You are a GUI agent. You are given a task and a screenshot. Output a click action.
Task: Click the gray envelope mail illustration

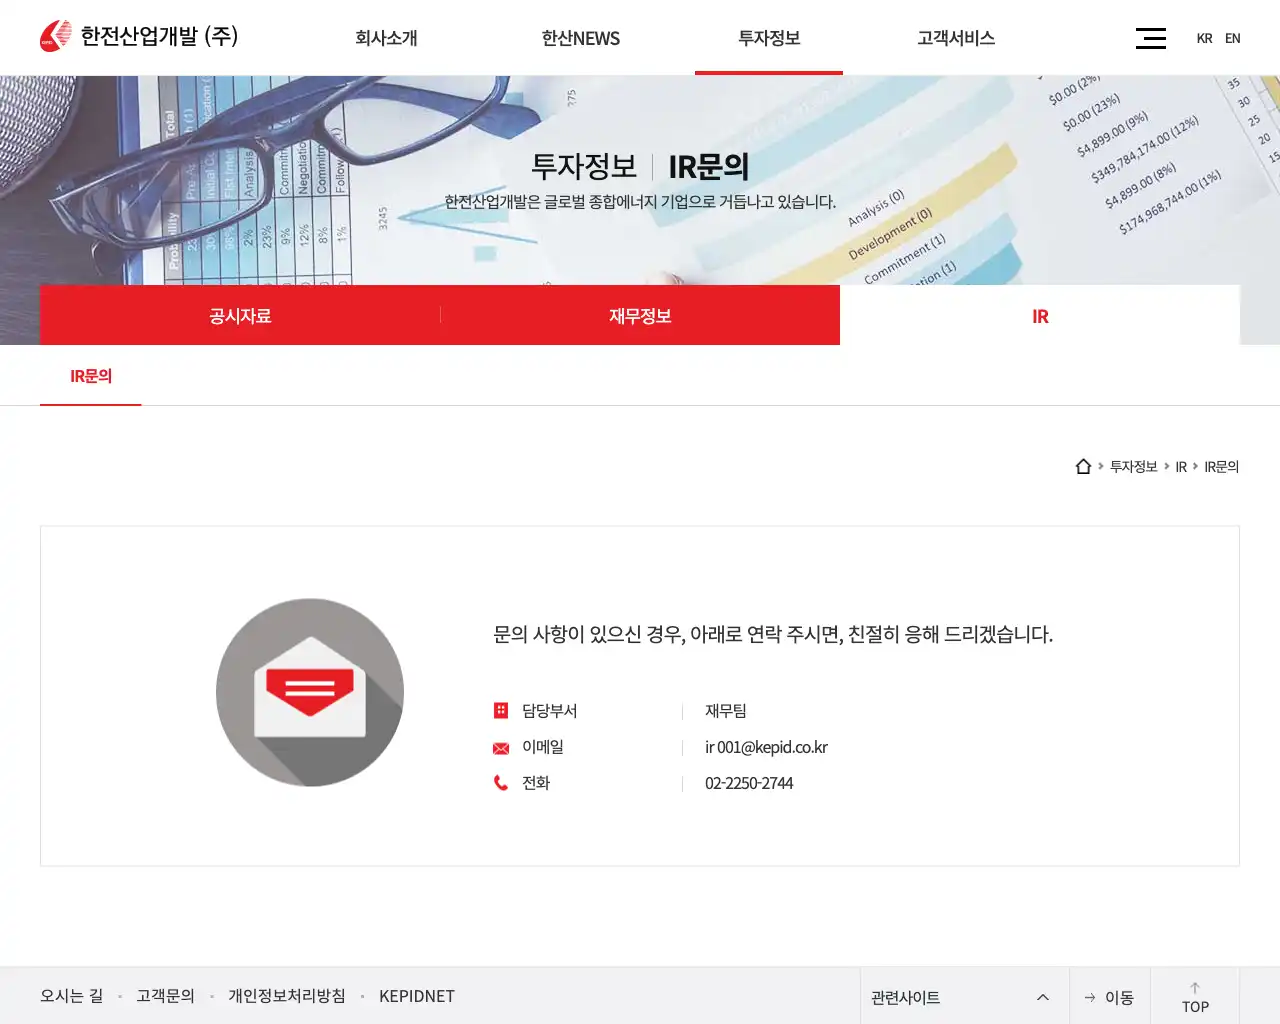coord(310,692)
